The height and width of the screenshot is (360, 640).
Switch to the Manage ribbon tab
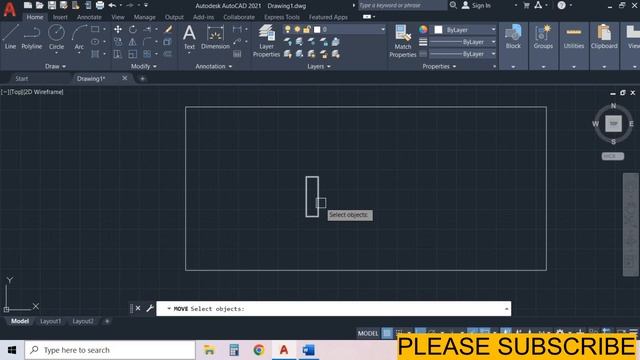[144, 17]
